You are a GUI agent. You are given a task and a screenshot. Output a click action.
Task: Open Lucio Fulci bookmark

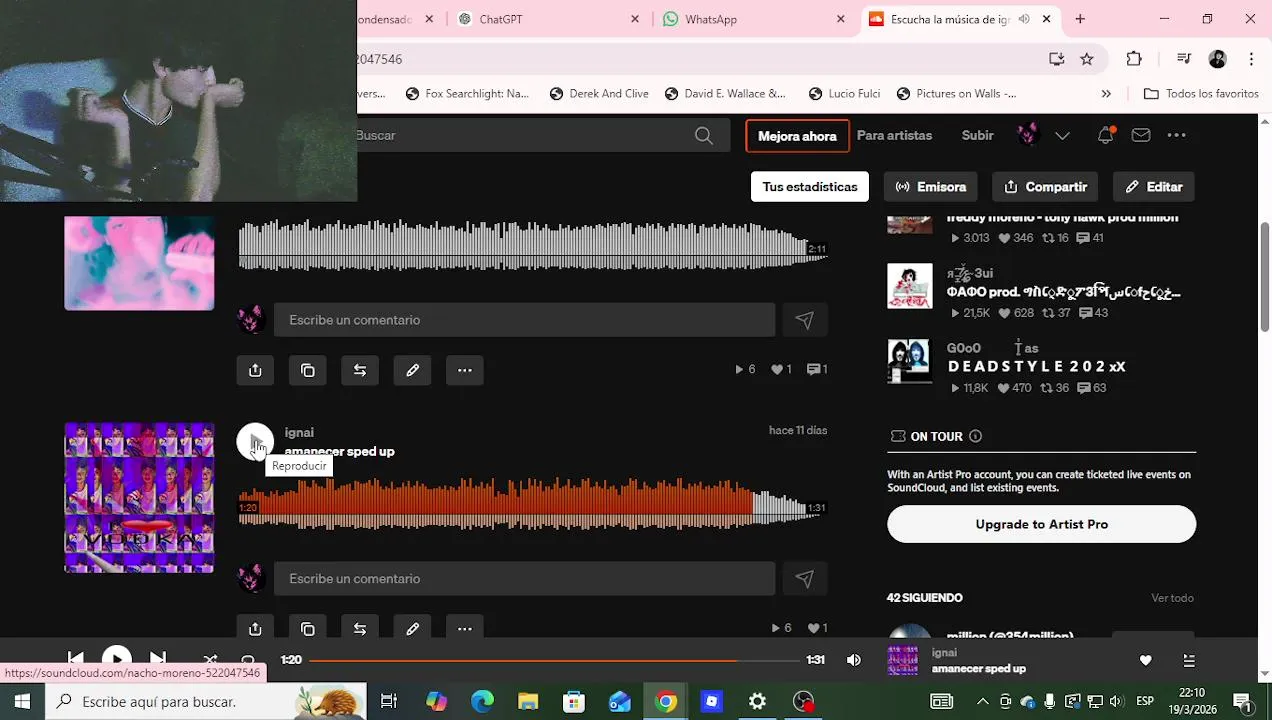pyautogui.click(x=845, y=94)
